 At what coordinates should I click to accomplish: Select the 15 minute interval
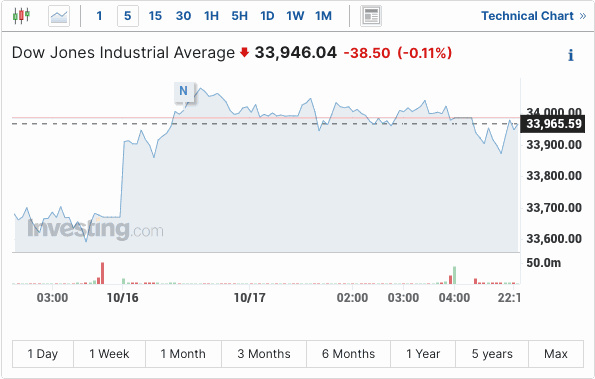pos(155,16)
